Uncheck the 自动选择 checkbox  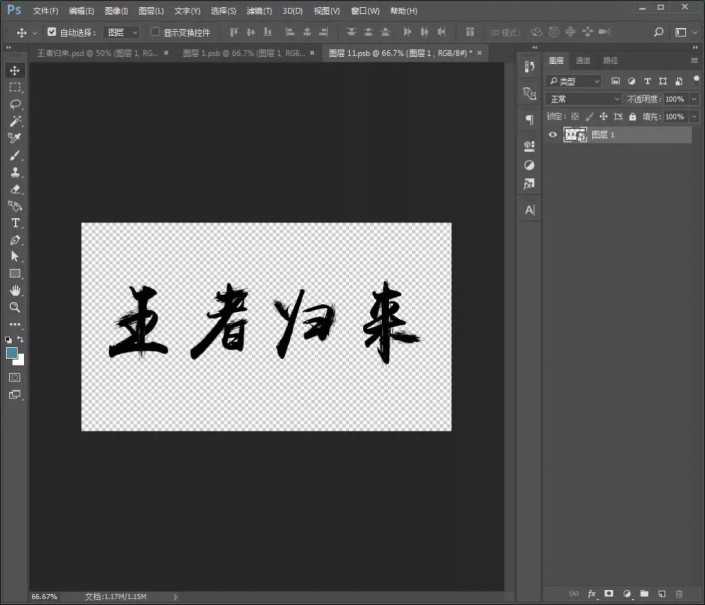[52, 32]
